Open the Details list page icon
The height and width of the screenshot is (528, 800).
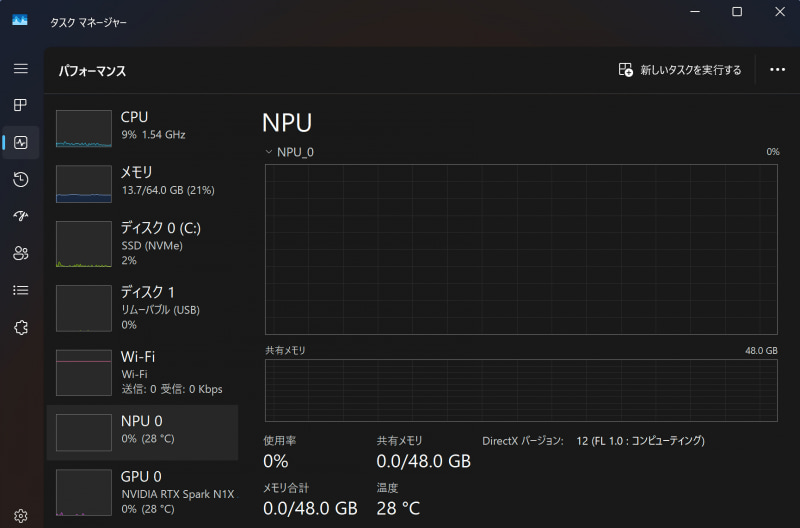coord(20,290)
